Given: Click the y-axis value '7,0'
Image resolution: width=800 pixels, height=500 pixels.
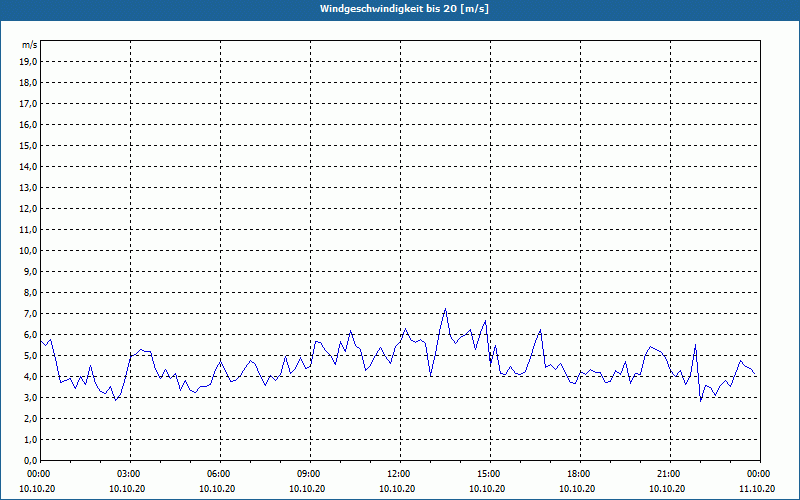Looking at the screenshot, I should coord(31,314).
